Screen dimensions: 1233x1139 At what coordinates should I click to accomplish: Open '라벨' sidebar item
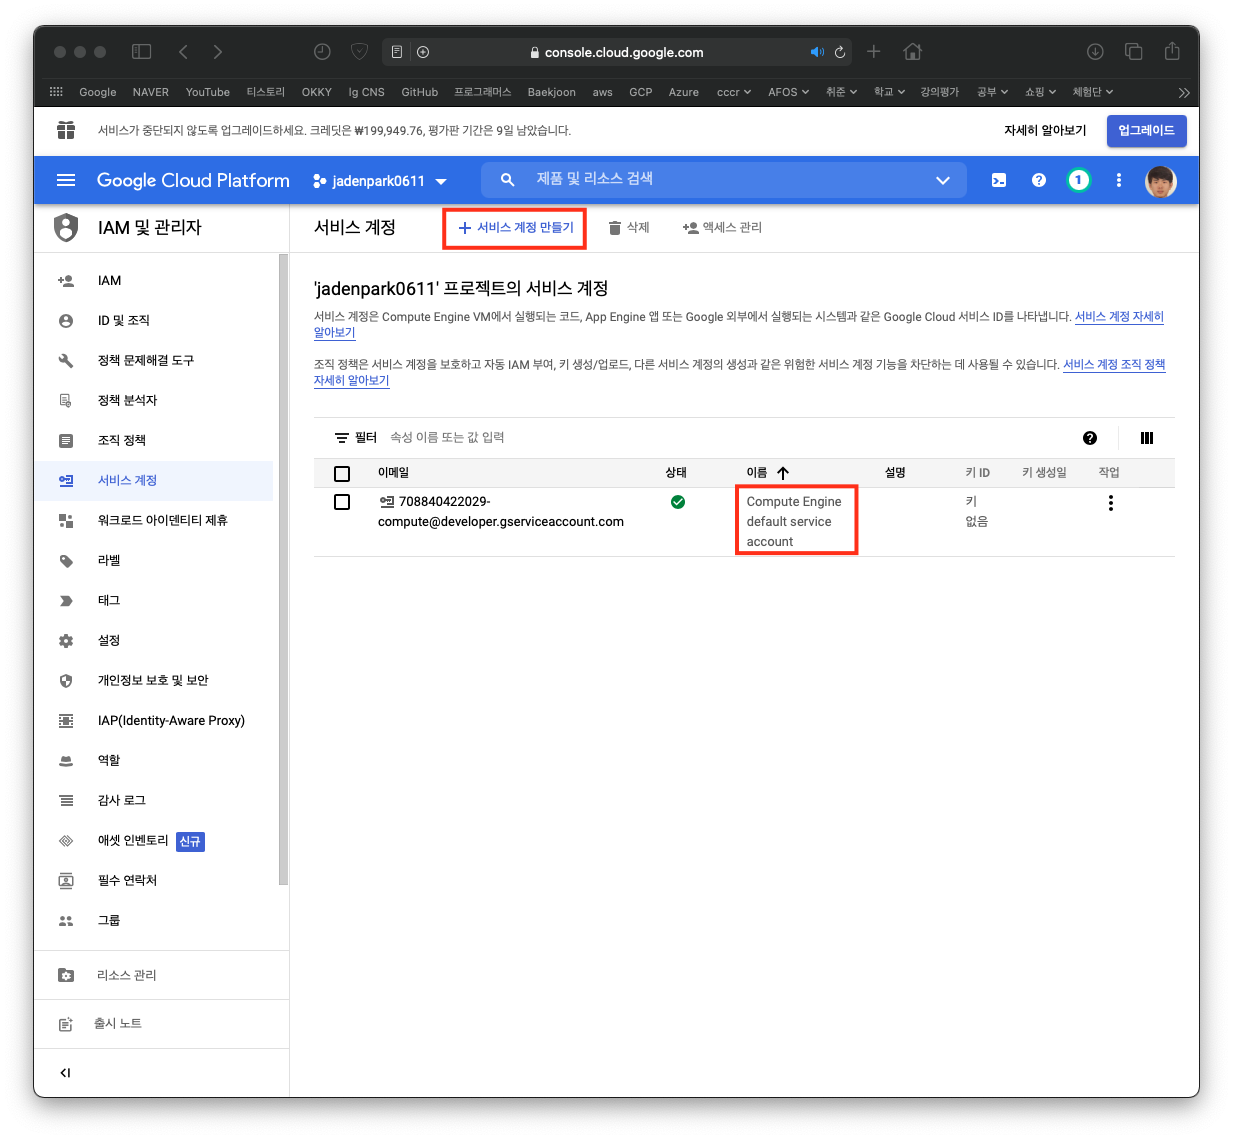pos(154,561)
